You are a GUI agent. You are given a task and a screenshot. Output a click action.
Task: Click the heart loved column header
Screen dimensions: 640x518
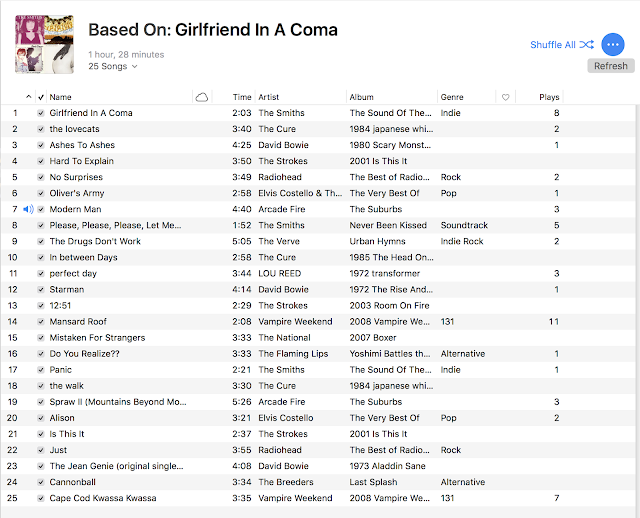pyautogui.click(x=505, y=97)
